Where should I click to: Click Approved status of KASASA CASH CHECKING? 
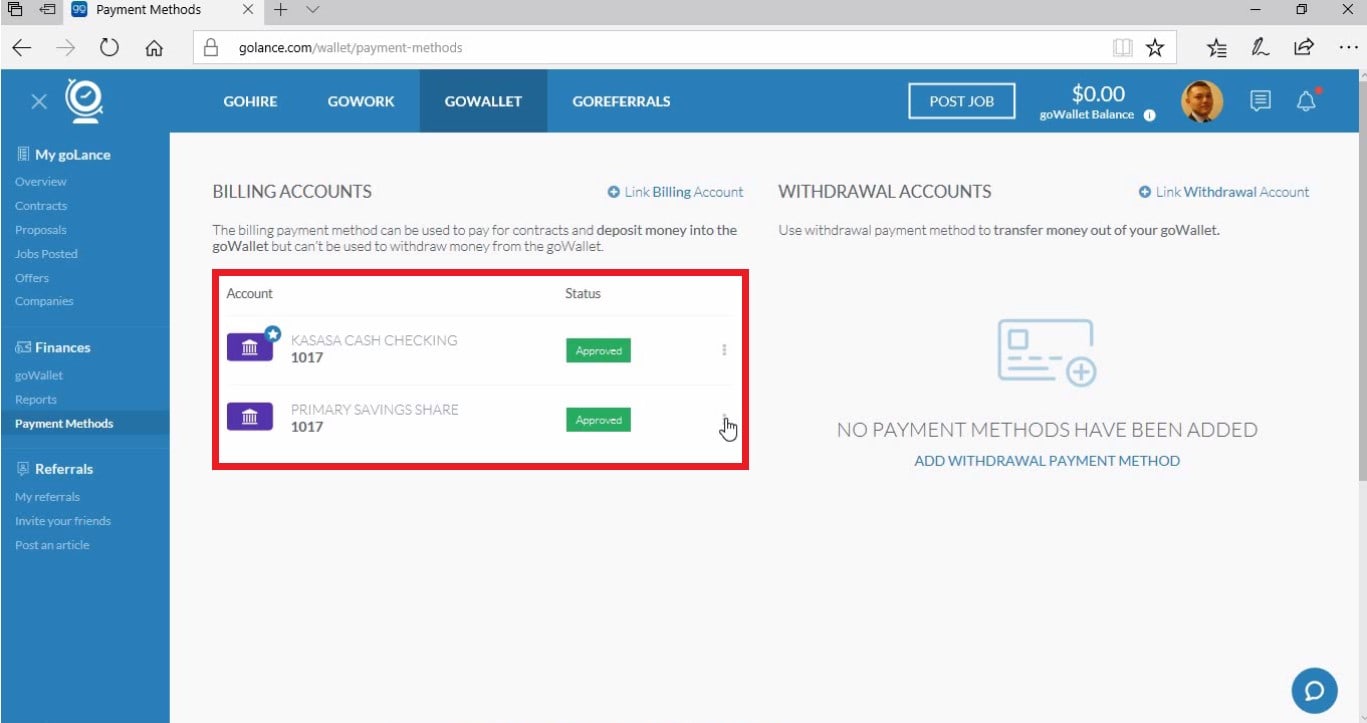[598, 351]
